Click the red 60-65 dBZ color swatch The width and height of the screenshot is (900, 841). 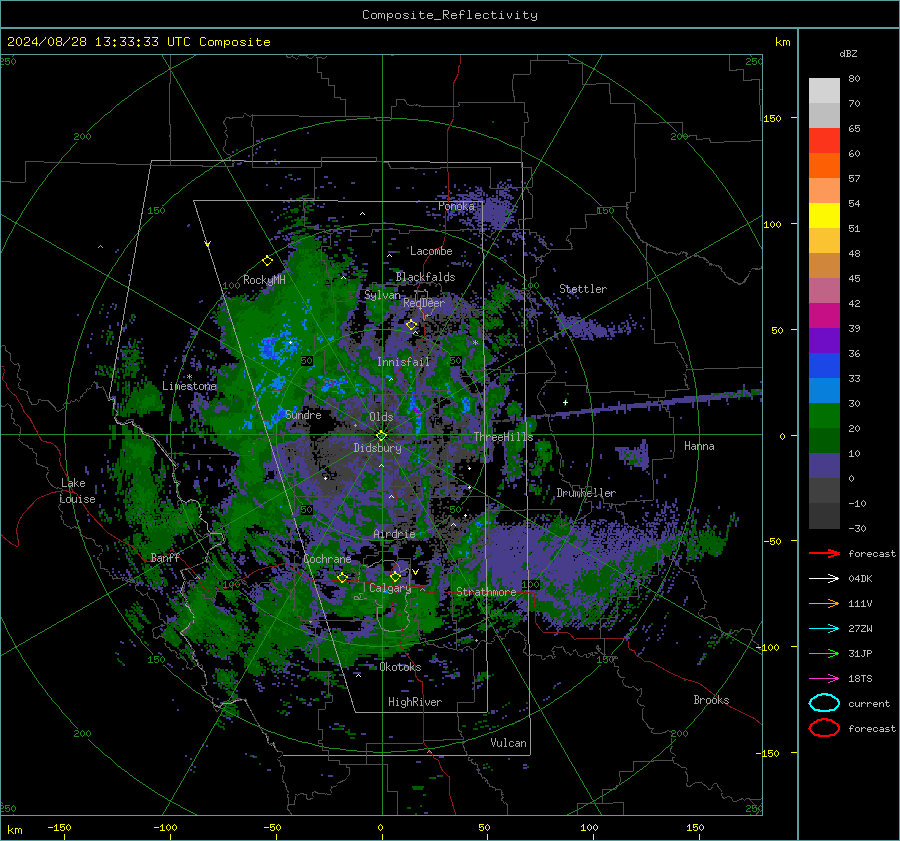click(824, 141)
